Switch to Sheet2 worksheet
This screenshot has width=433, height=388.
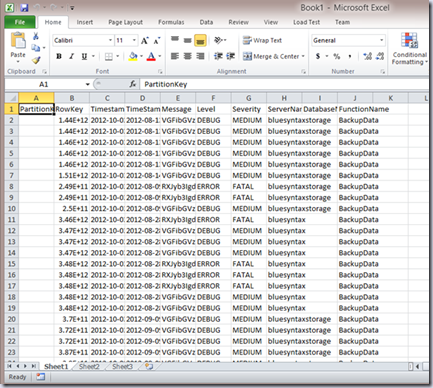[x=89, y=367]
